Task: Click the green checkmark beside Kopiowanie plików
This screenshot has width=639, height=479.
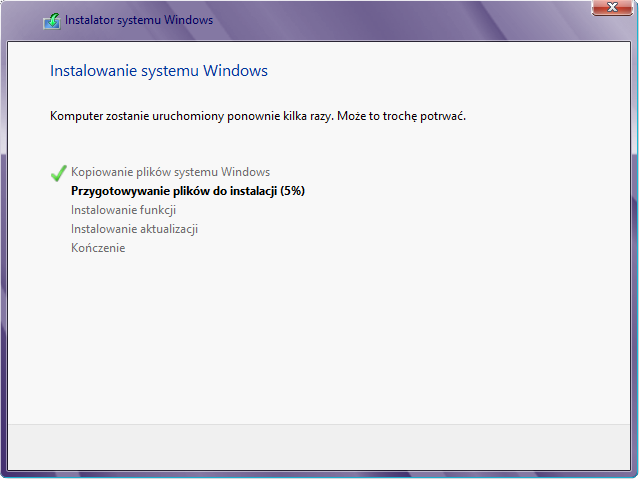Action: click(x=59, y=173)
